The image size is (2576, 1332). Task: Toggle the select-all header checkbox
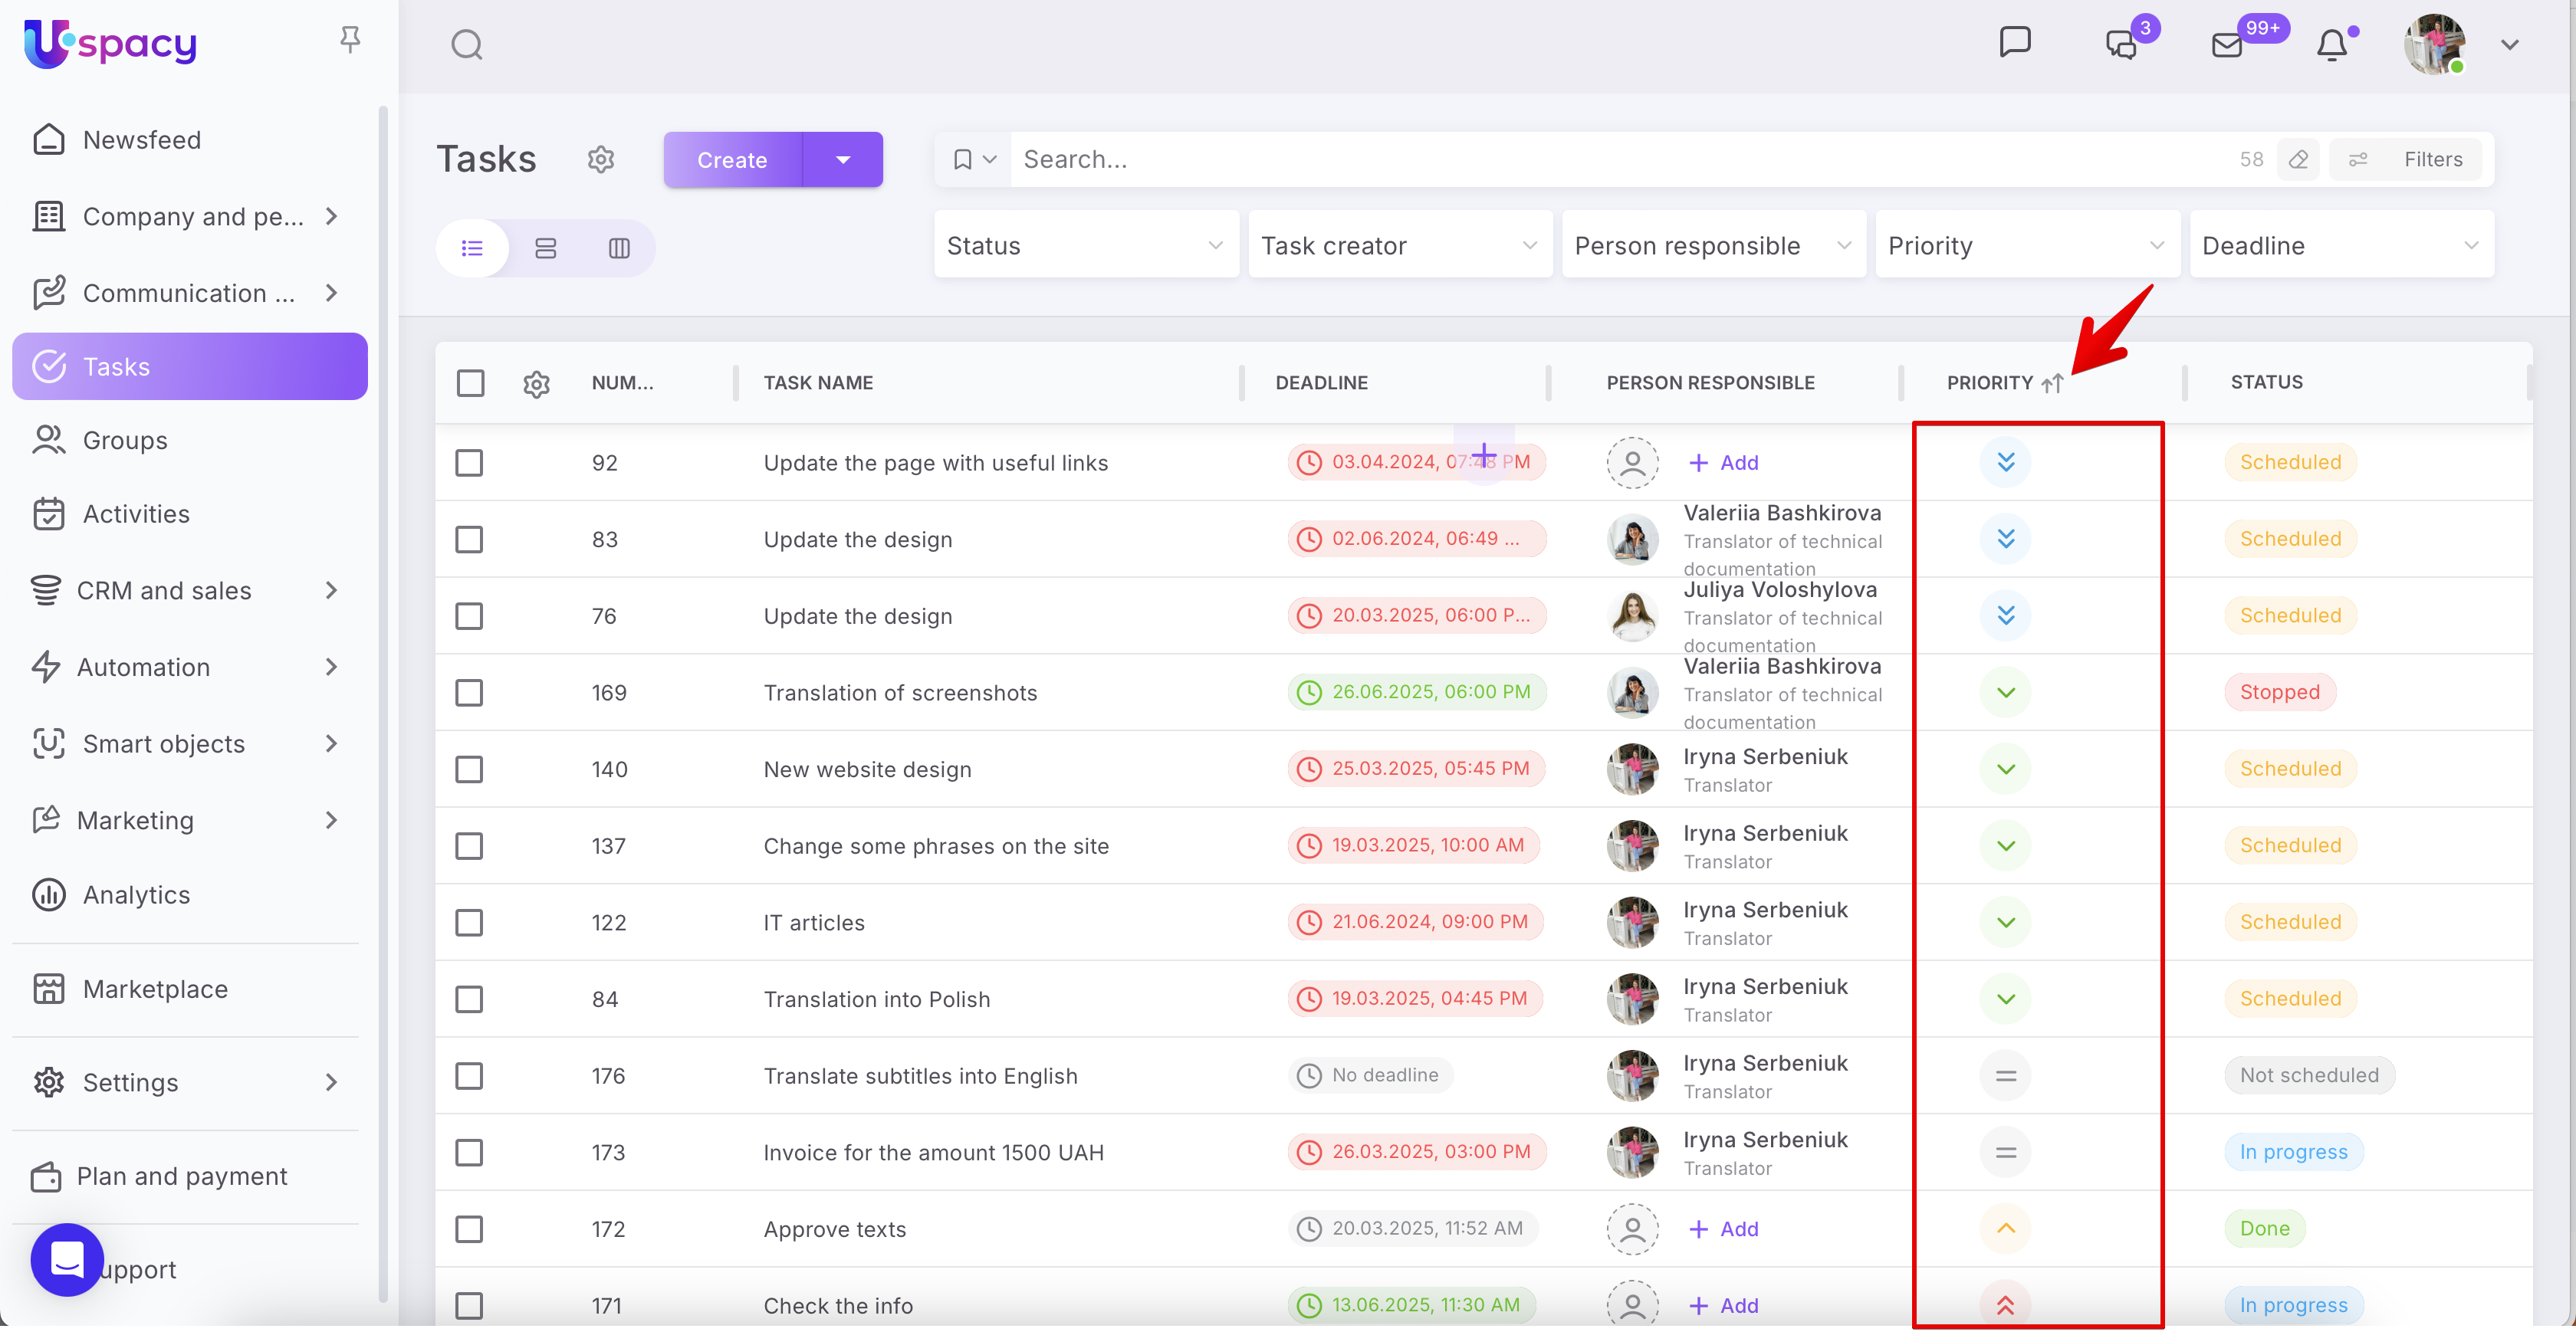tap(470, 383)
